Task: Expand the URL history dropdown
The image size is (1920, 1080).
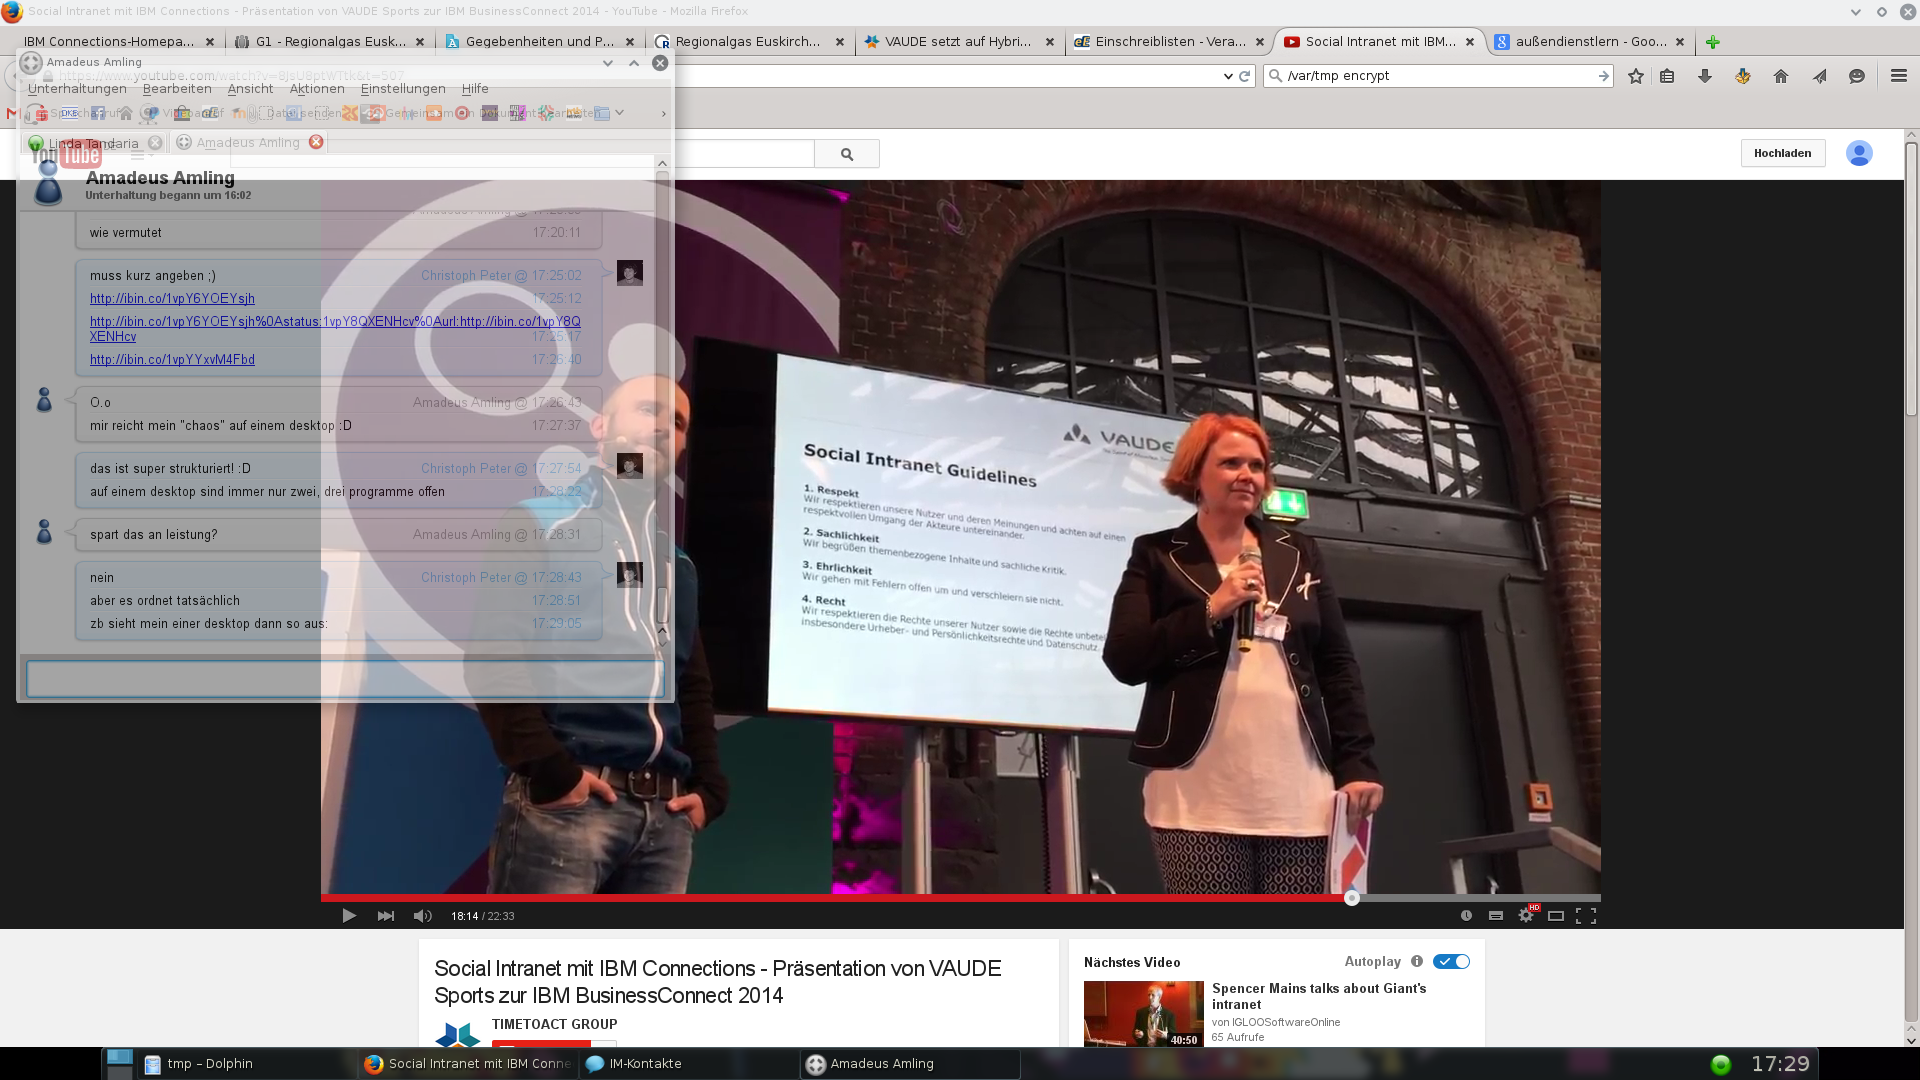Action: (1228, 76)
